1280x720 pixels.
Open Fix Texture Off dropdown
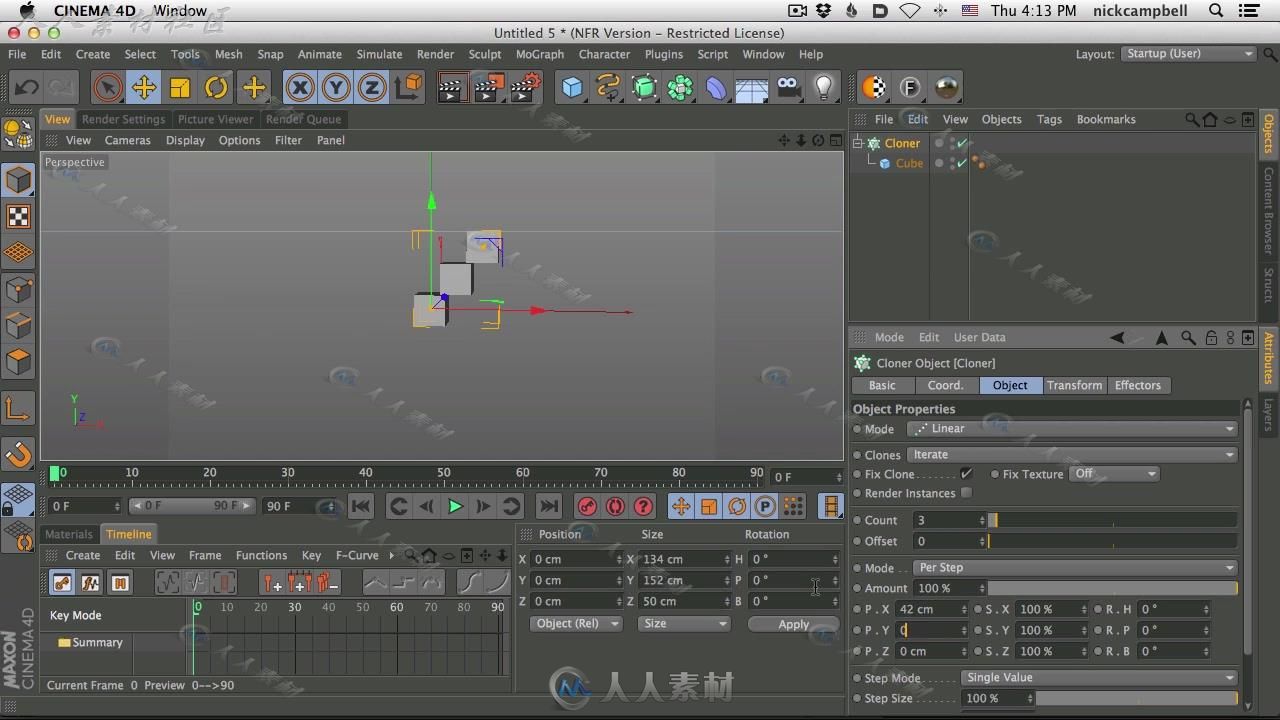[1114, 473]
